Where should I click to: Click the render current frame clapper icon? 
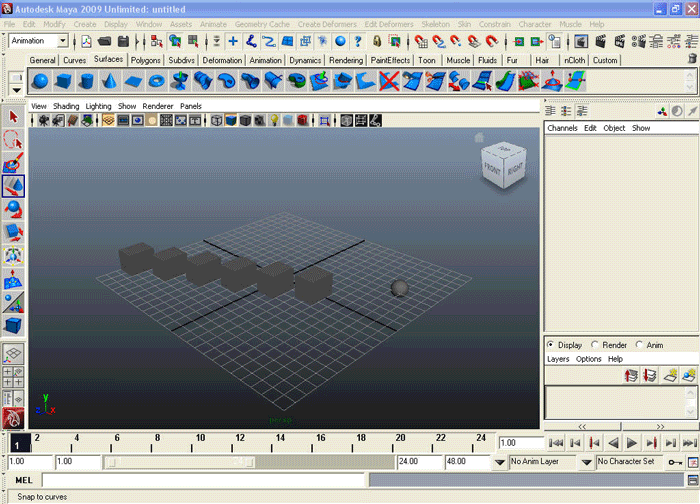pos(600,42)
